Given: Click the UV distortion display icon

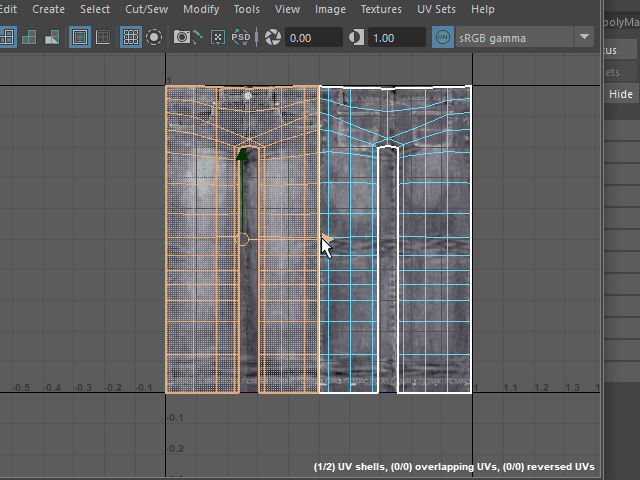Looking at the screenshot, I should click(50, 38).
